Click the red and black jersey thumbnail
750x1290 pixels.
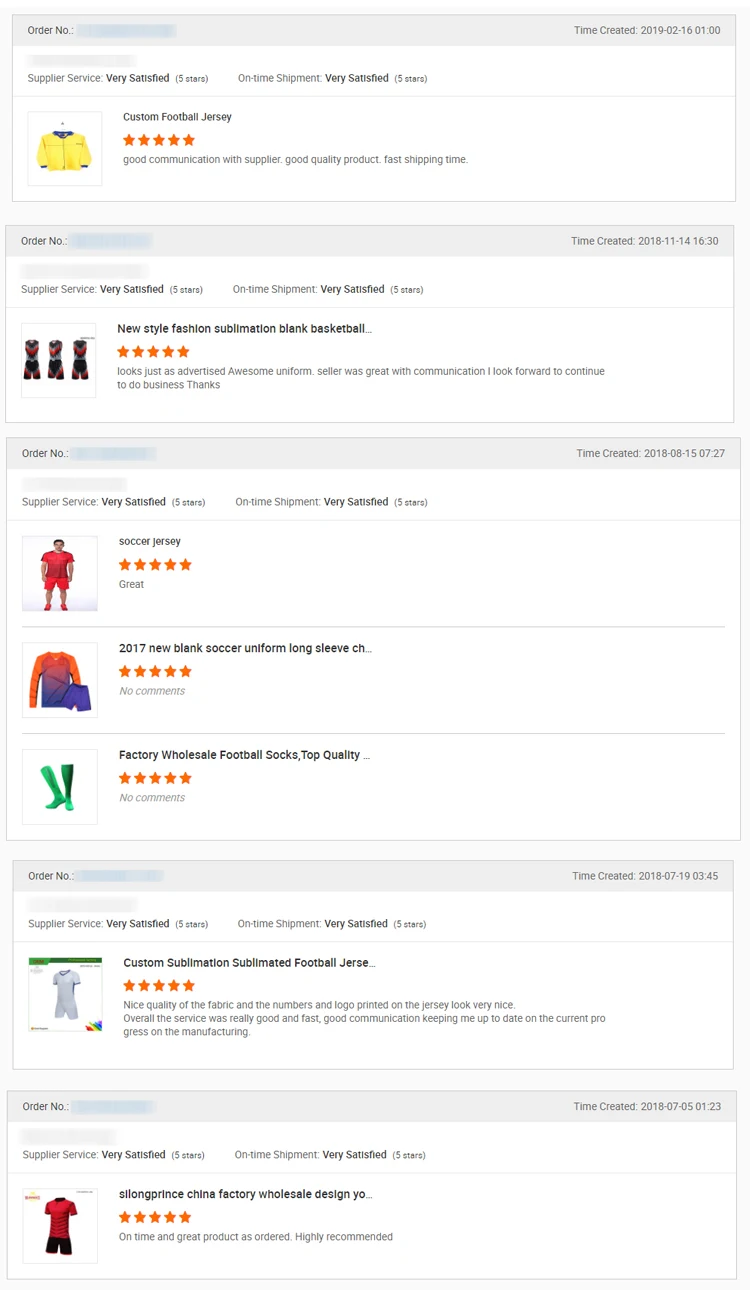(x=60, y=1225)
